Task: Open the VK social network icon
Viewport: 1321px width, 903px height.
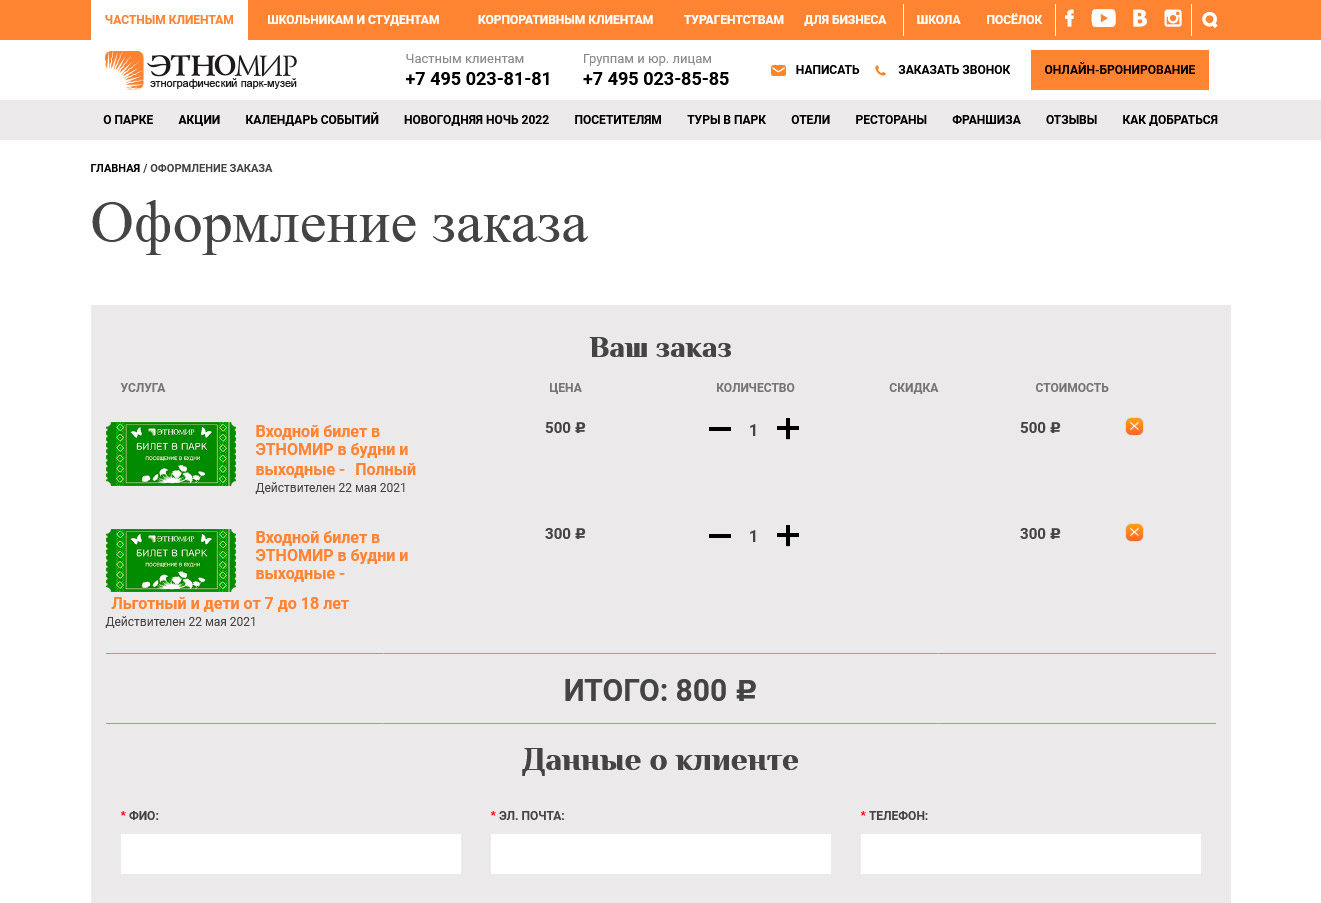Action: (x=1139, y=18)
